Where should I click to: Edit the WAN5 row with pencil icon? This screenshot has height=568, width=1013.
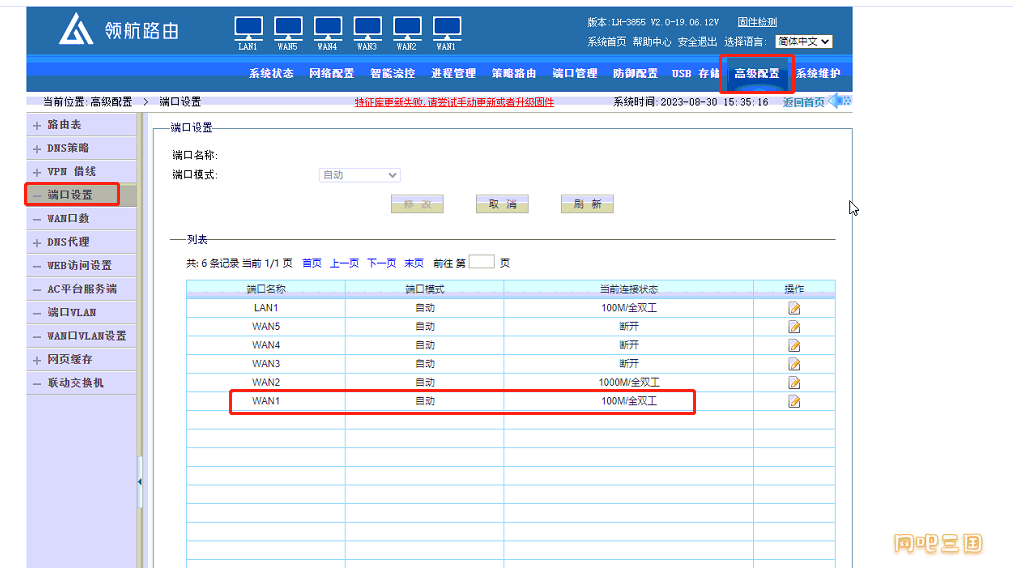(x=794, y=327)
